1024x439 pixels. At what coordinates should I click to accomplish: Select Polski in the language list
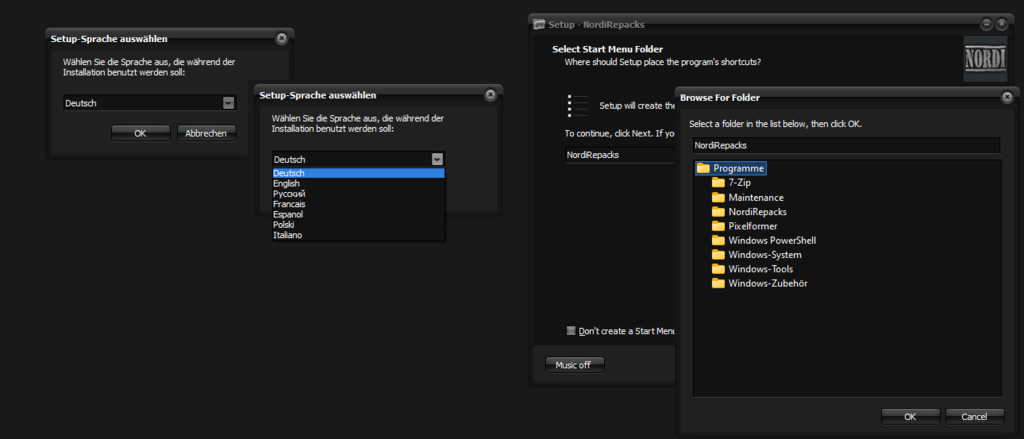click(x=358, y=225)
